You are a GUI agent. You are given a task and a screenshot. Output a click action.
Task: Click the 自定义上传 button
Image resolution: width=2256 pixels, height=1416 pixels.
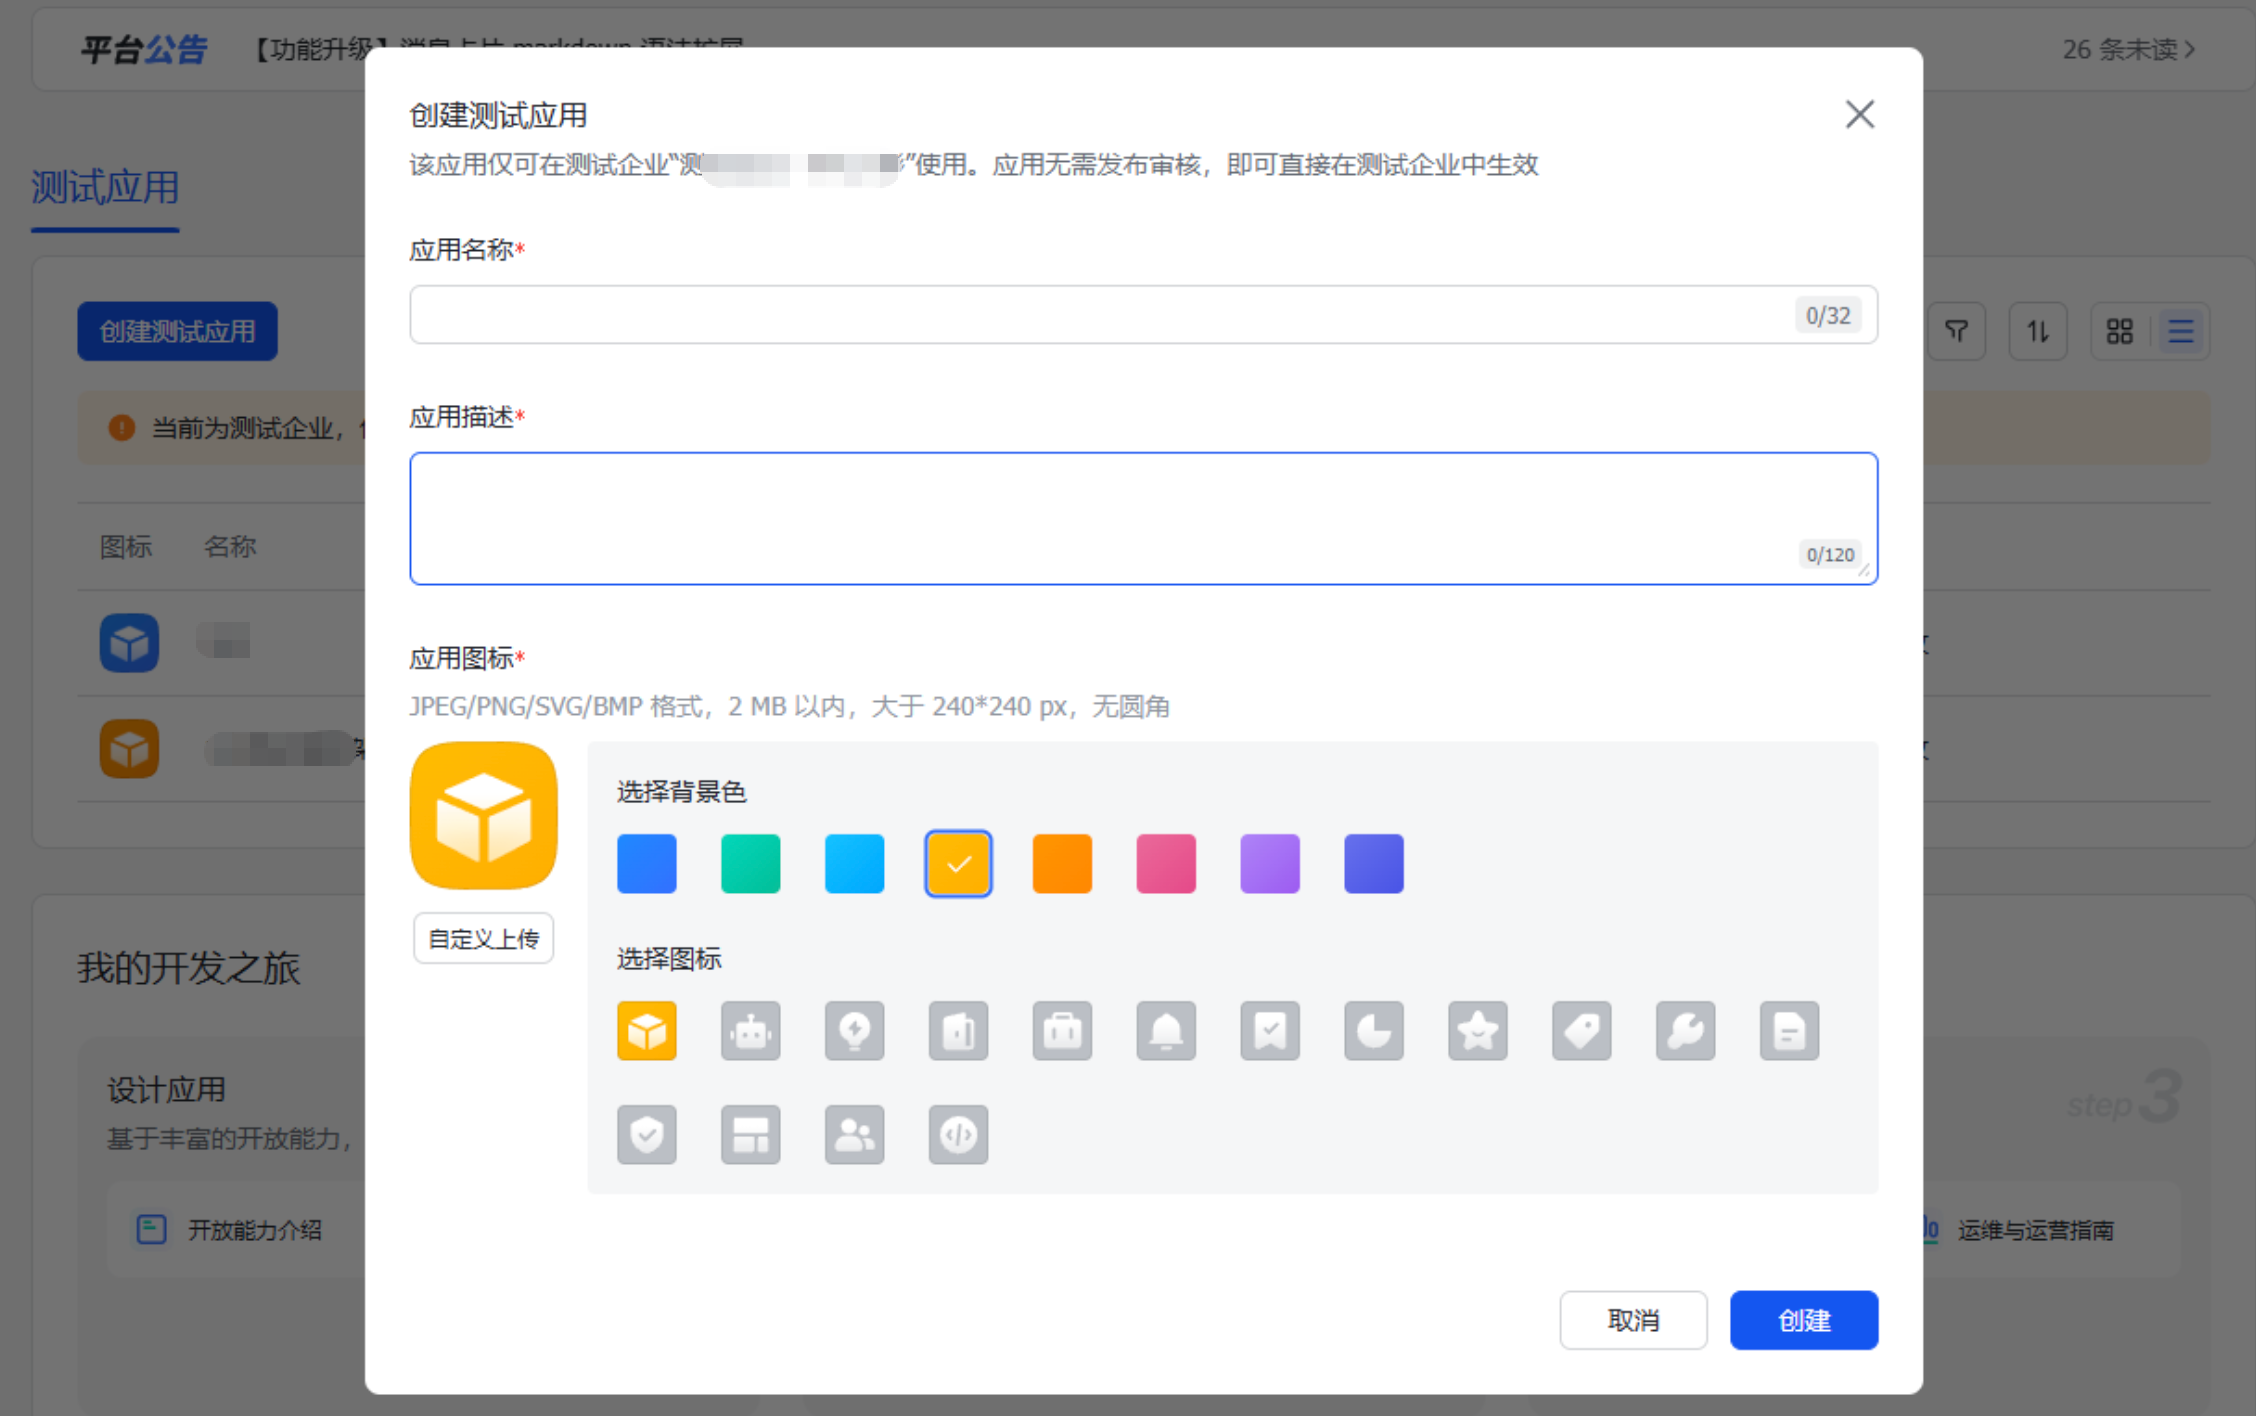tap(483, 938)
